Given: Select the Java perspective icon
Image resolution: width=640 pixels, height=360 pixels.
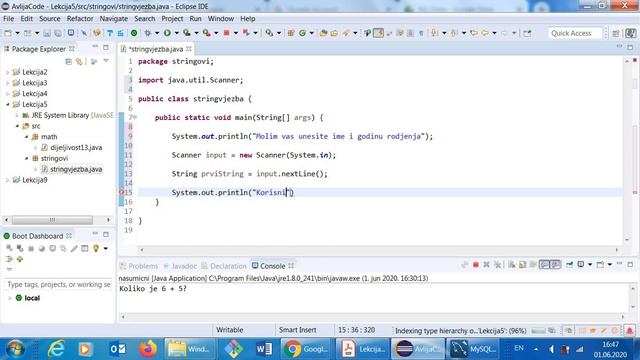Looking at the screenshot, I should (x=631, y=33).
